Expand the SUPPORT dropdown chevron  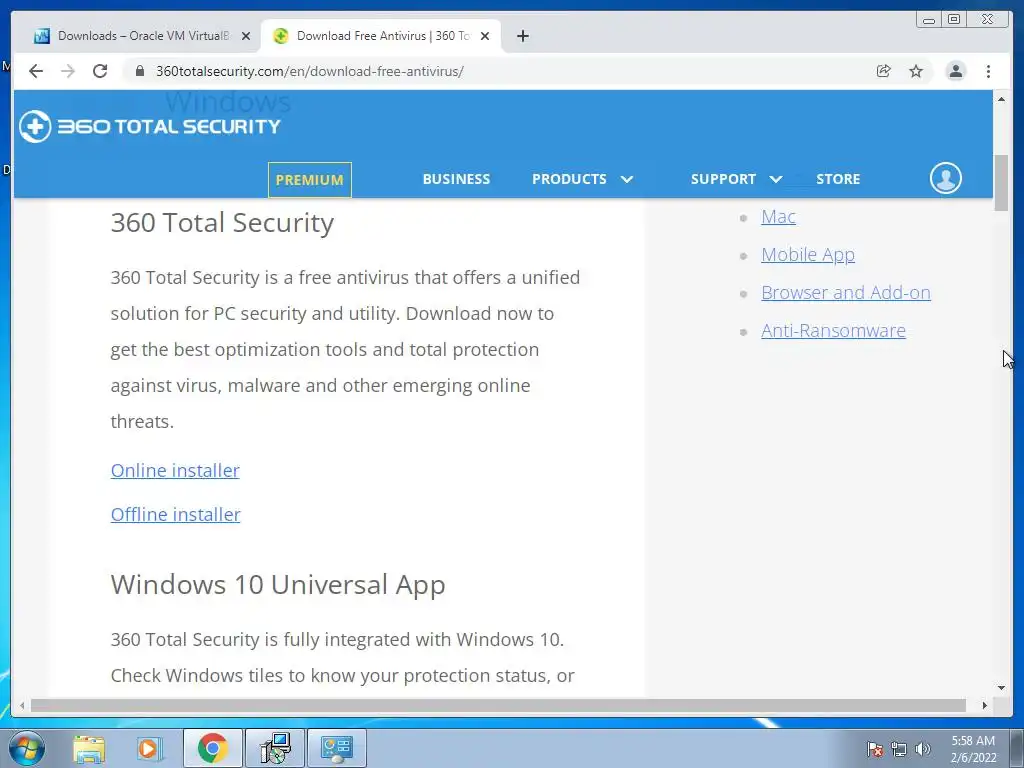coord(775,179)
